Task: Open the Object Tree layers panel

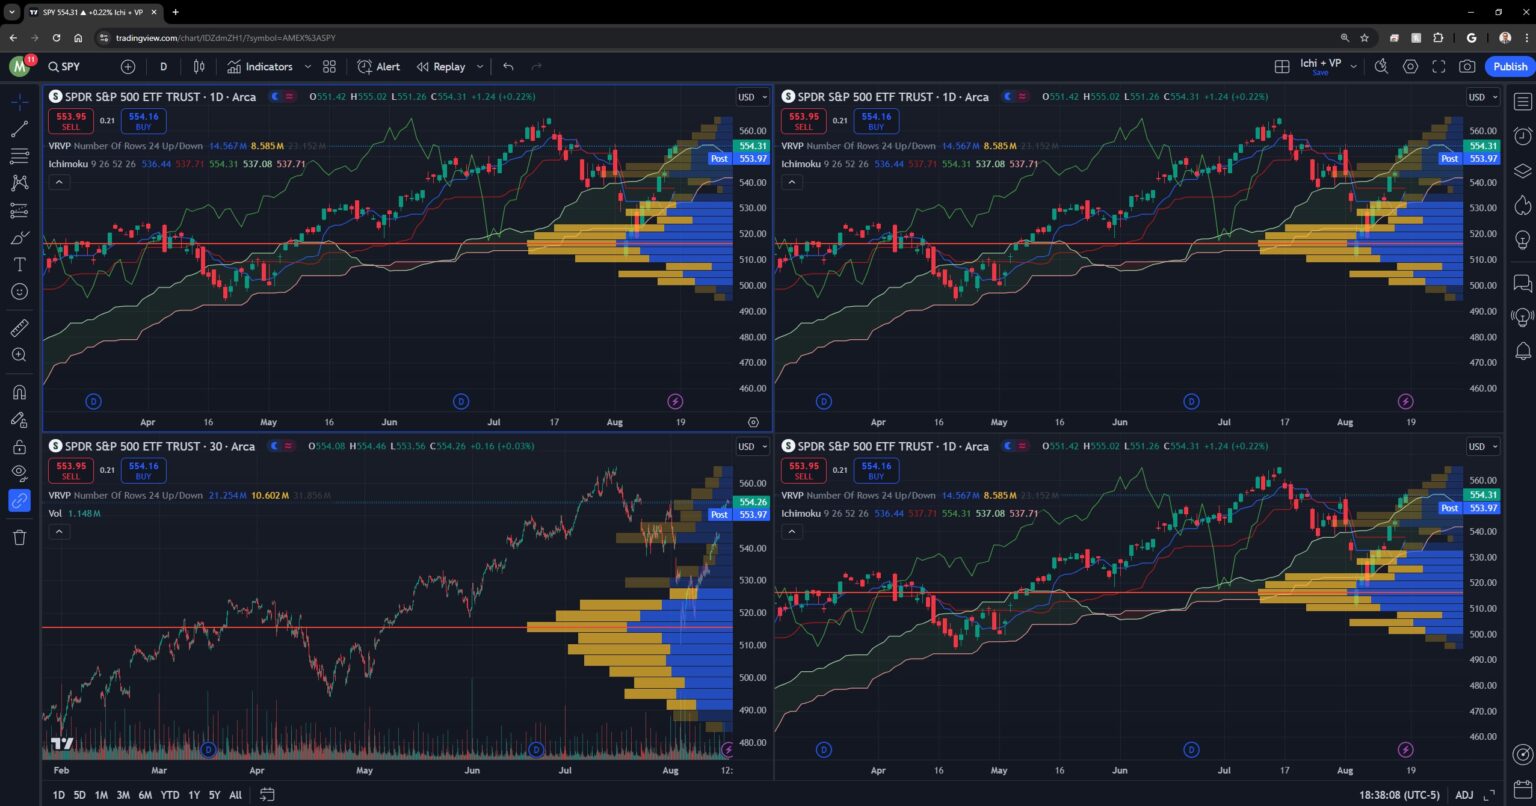Action: tap(1522, 168)
